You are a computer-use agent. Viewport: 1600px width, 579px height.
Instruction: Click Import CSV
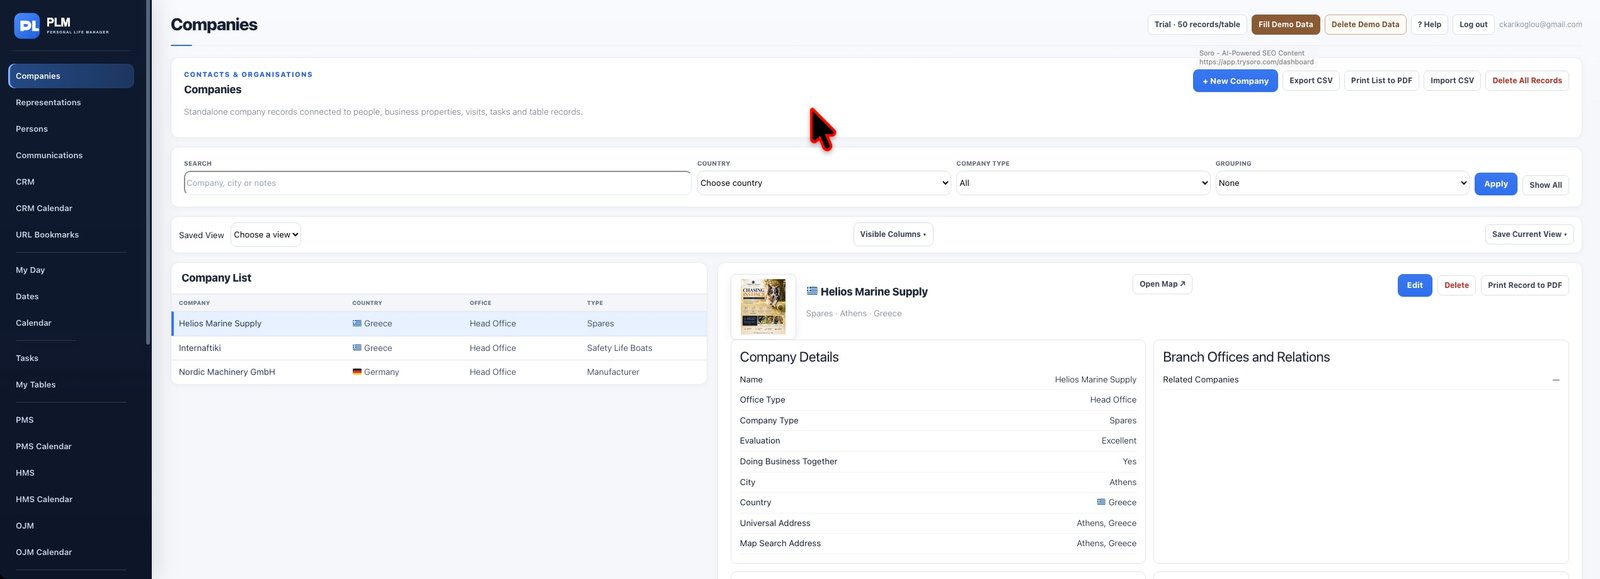pos(1452,80)
